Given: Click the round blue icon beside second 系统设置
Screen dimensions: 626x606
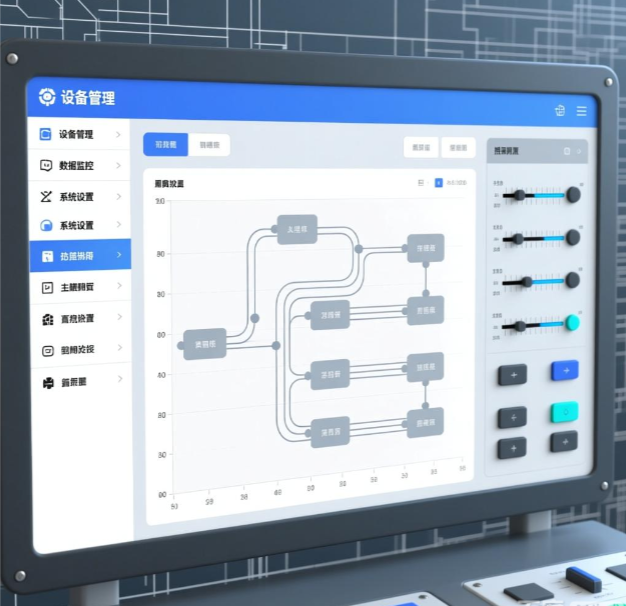Looking at the screenshot, I should pos(46,225).
